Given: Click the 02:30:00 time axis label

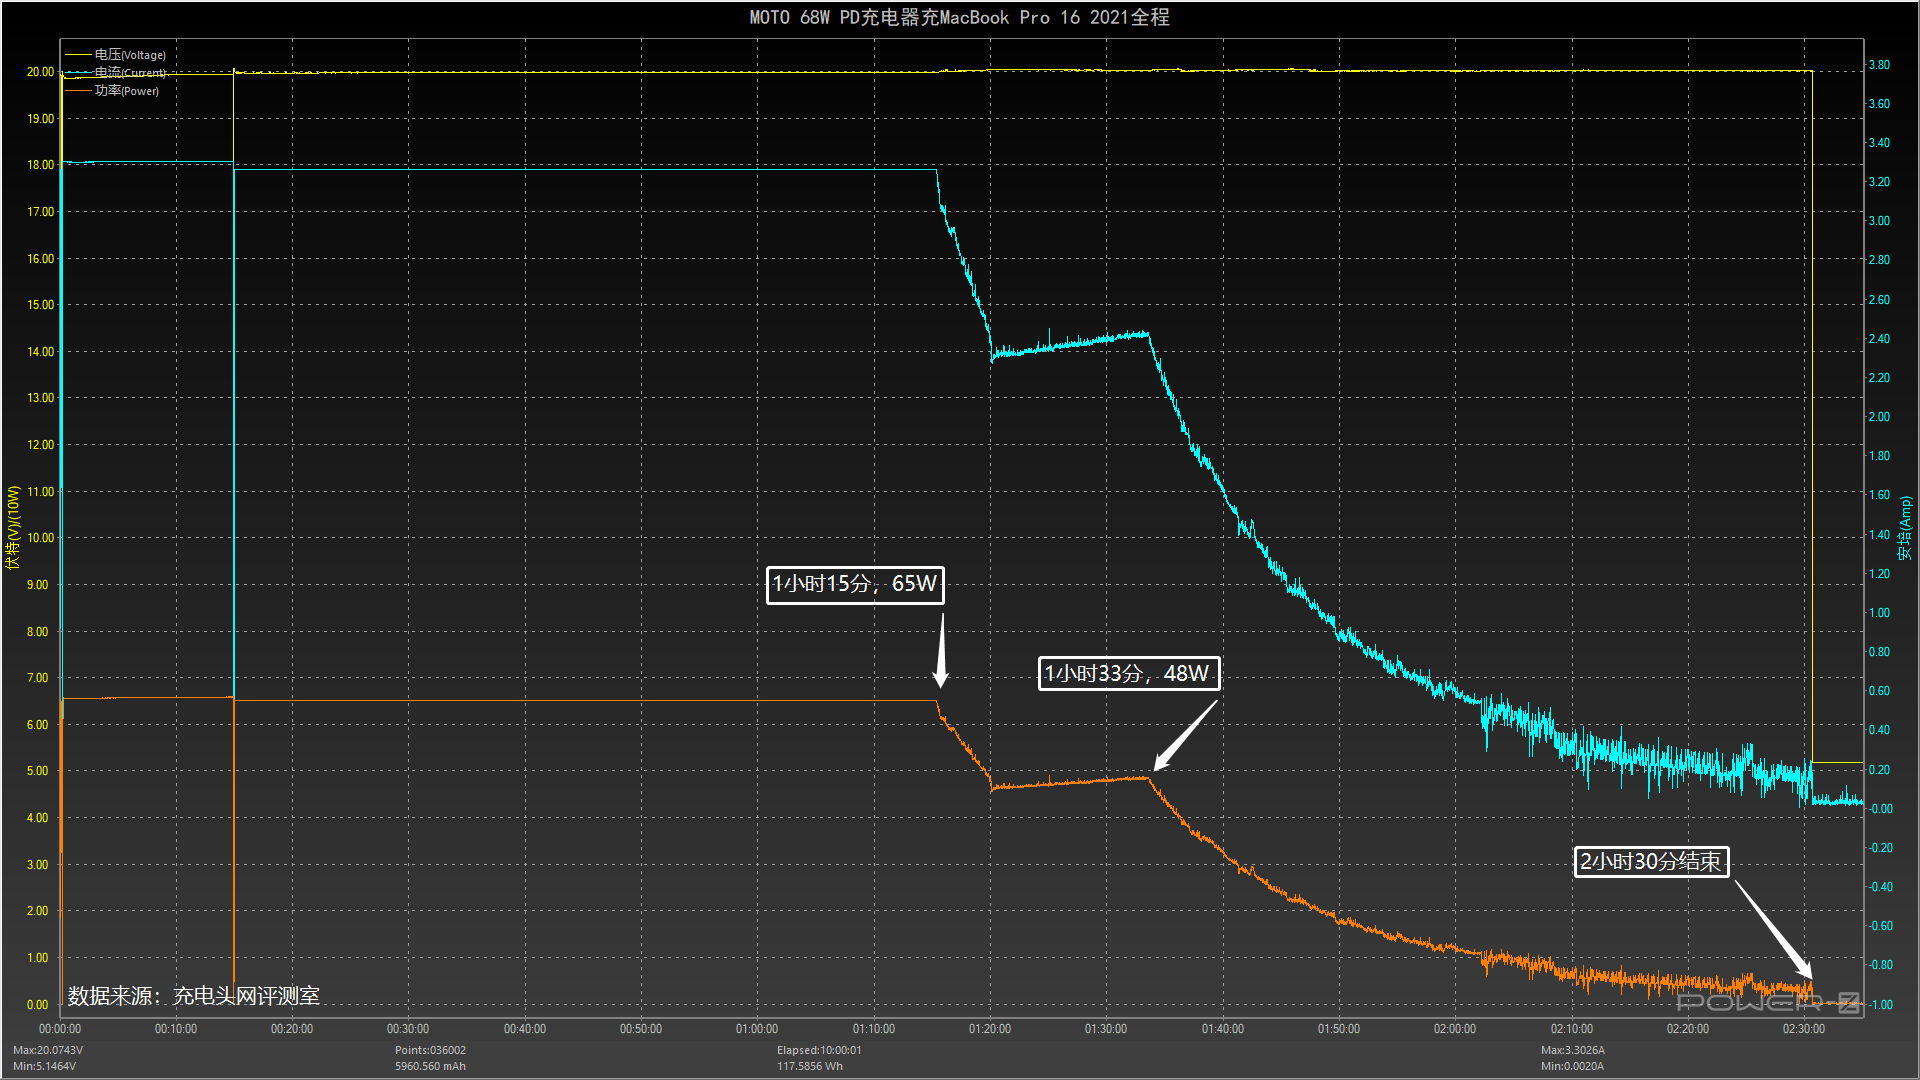Looking at the screenshot, I should coord(1804,1029).
